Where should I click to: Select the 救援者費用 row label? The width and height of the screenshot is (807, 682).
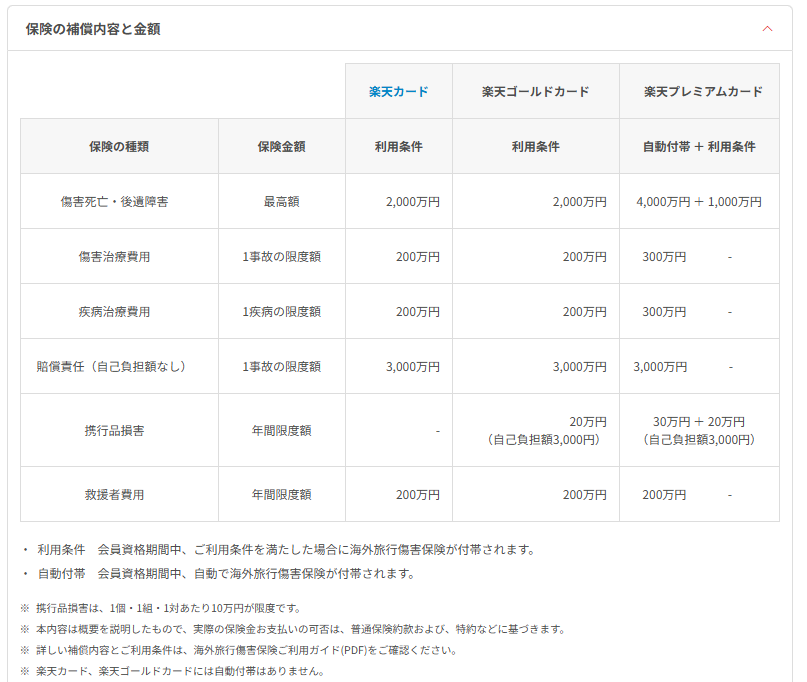pyautogui.click(x=114, y=495)
